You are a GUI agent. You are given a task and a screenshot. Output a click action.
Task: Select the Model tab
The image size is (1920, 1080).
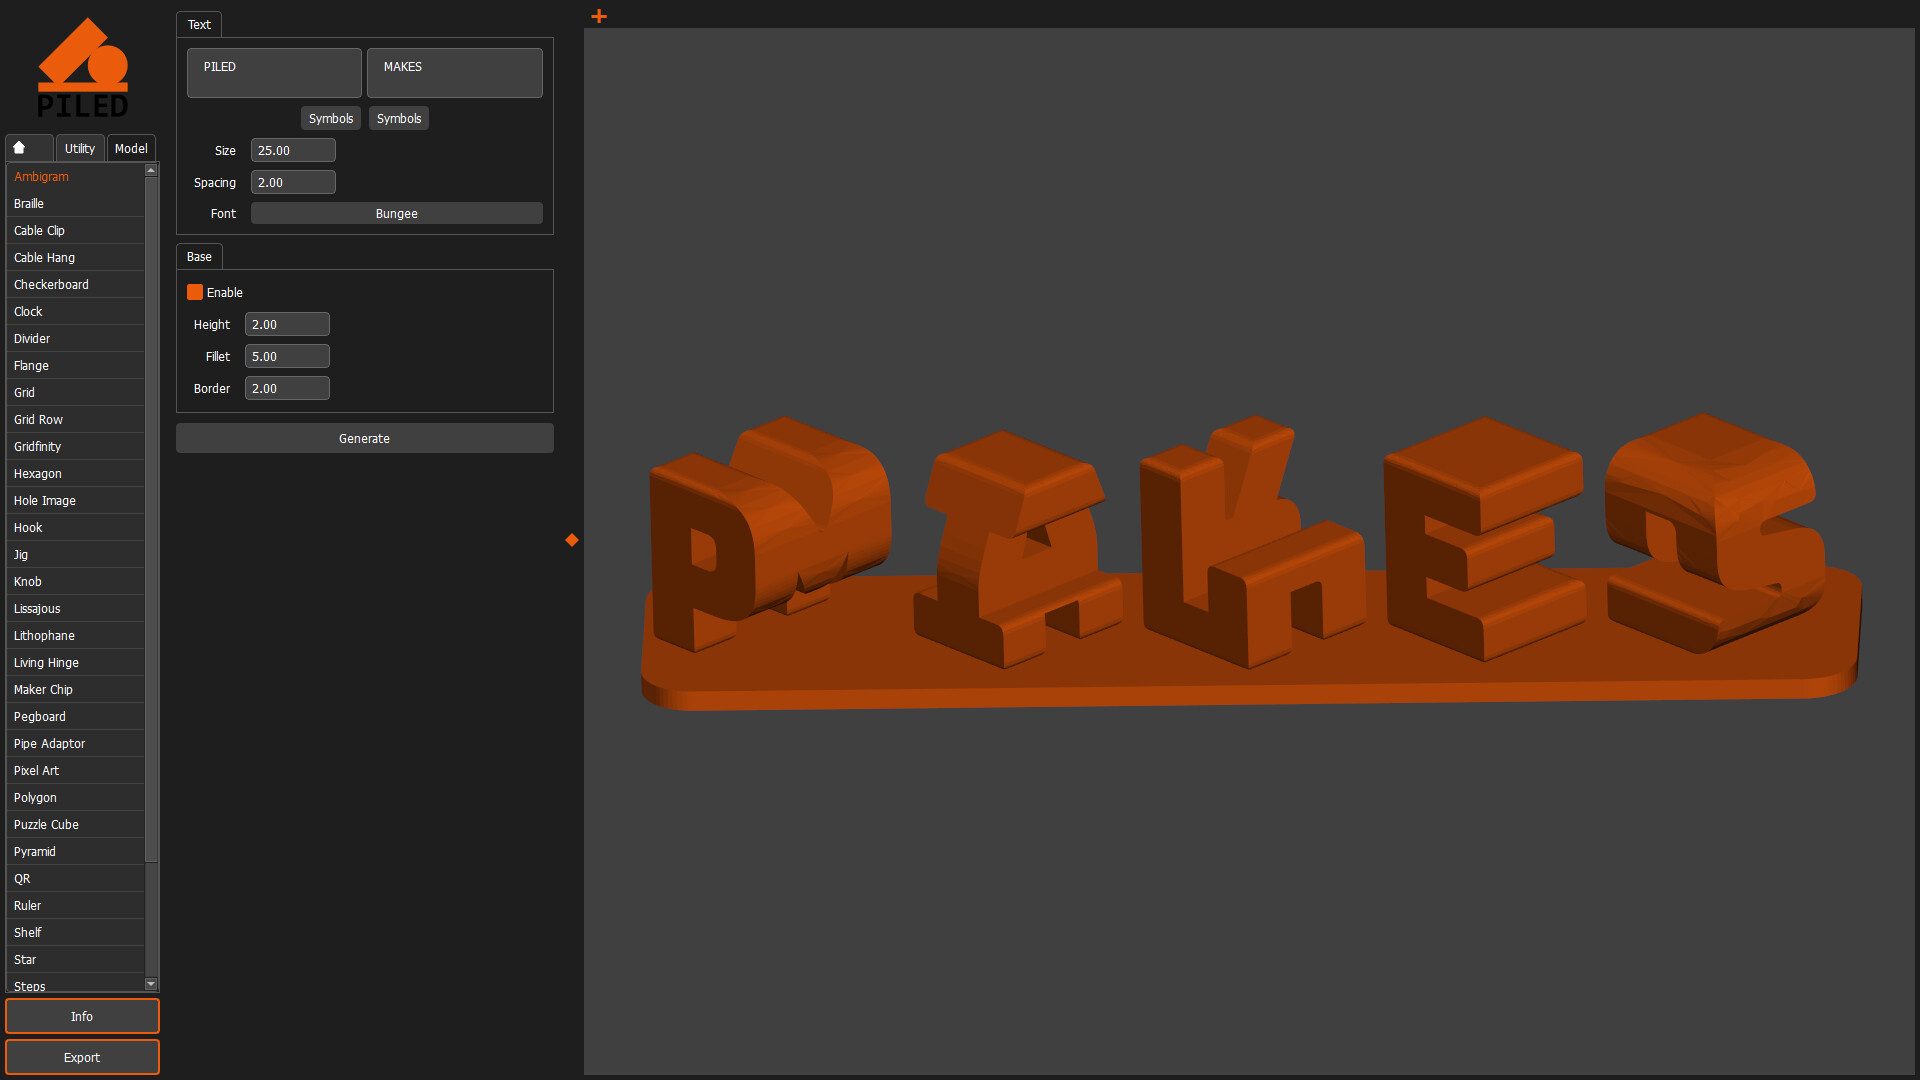(131, 147)
